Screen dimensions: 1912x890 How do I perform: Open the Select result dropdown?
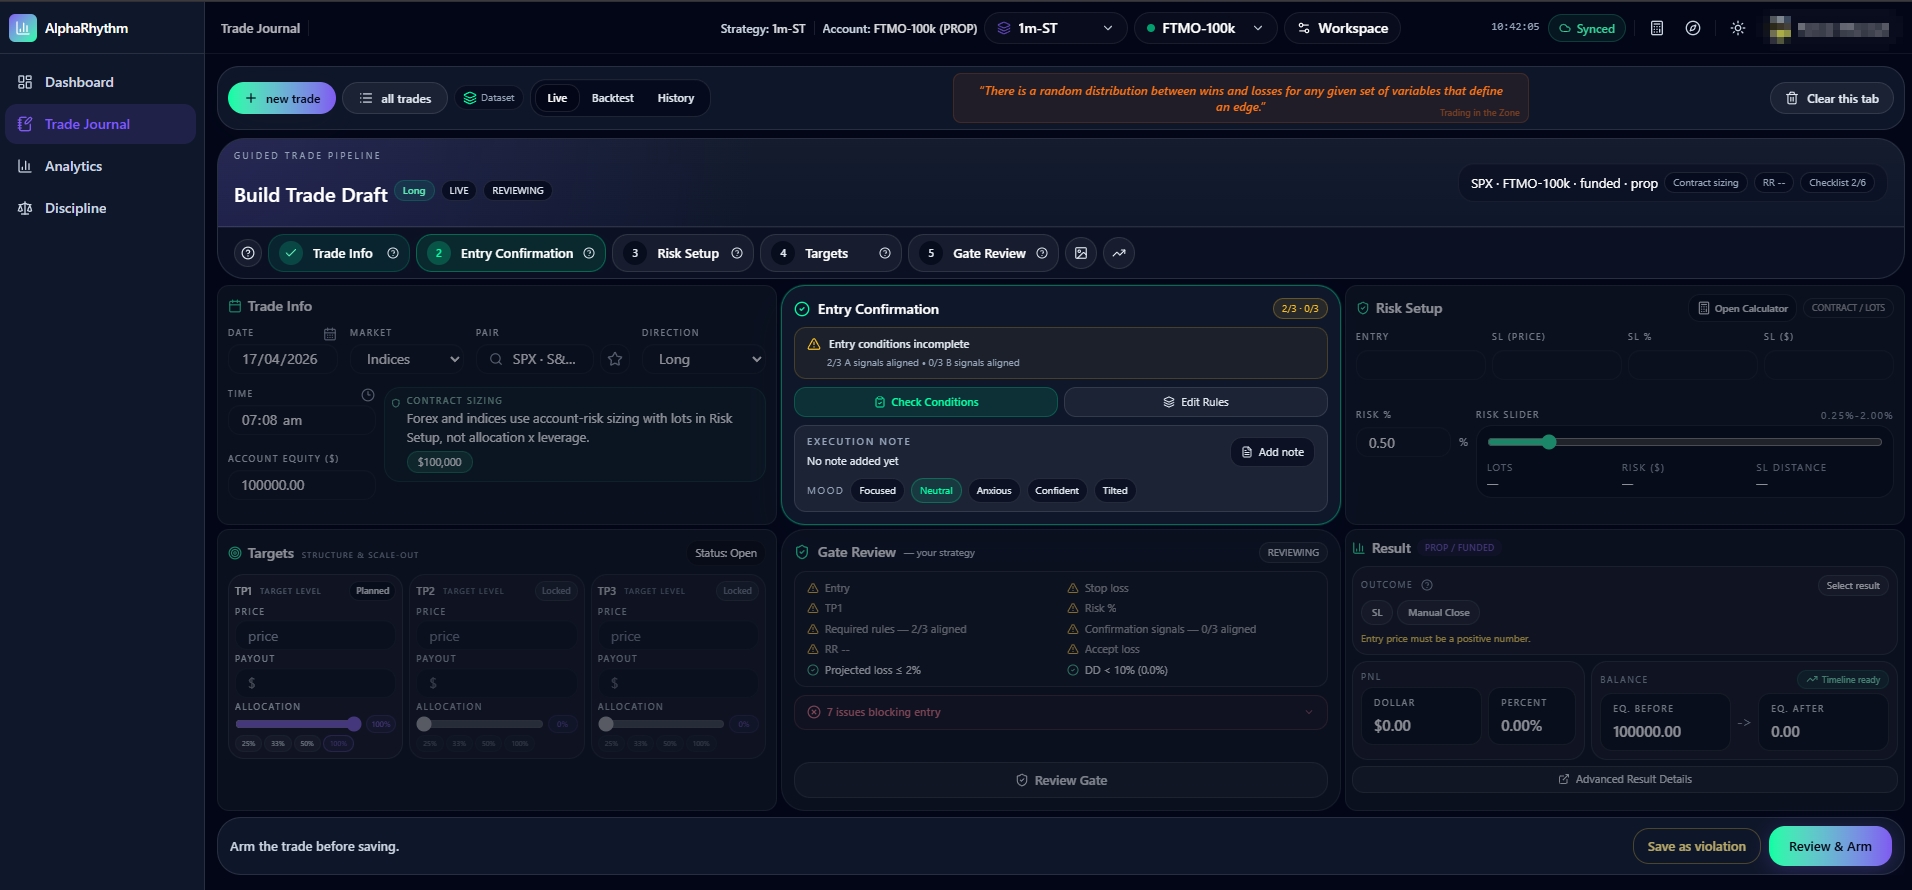[x=1852, y=586]
